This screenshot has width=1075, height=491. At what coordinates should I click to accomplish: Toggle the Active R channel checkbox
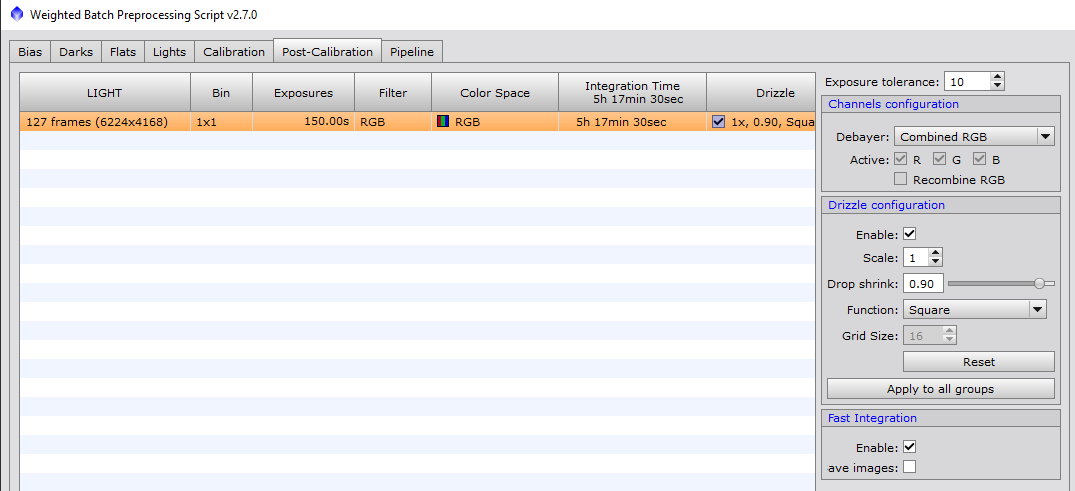[x=901, y=160]
